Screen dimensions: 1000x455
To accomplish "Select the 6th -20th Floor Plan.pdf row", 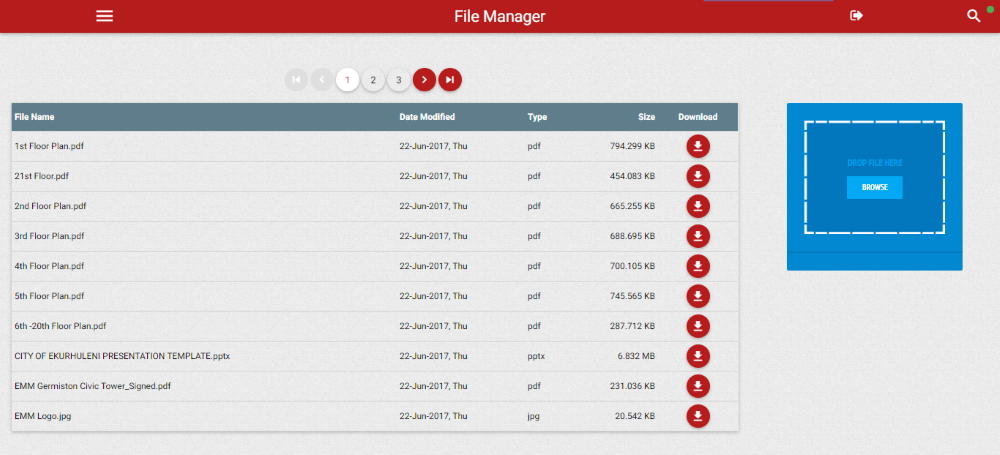I will [x=60, y=326].
